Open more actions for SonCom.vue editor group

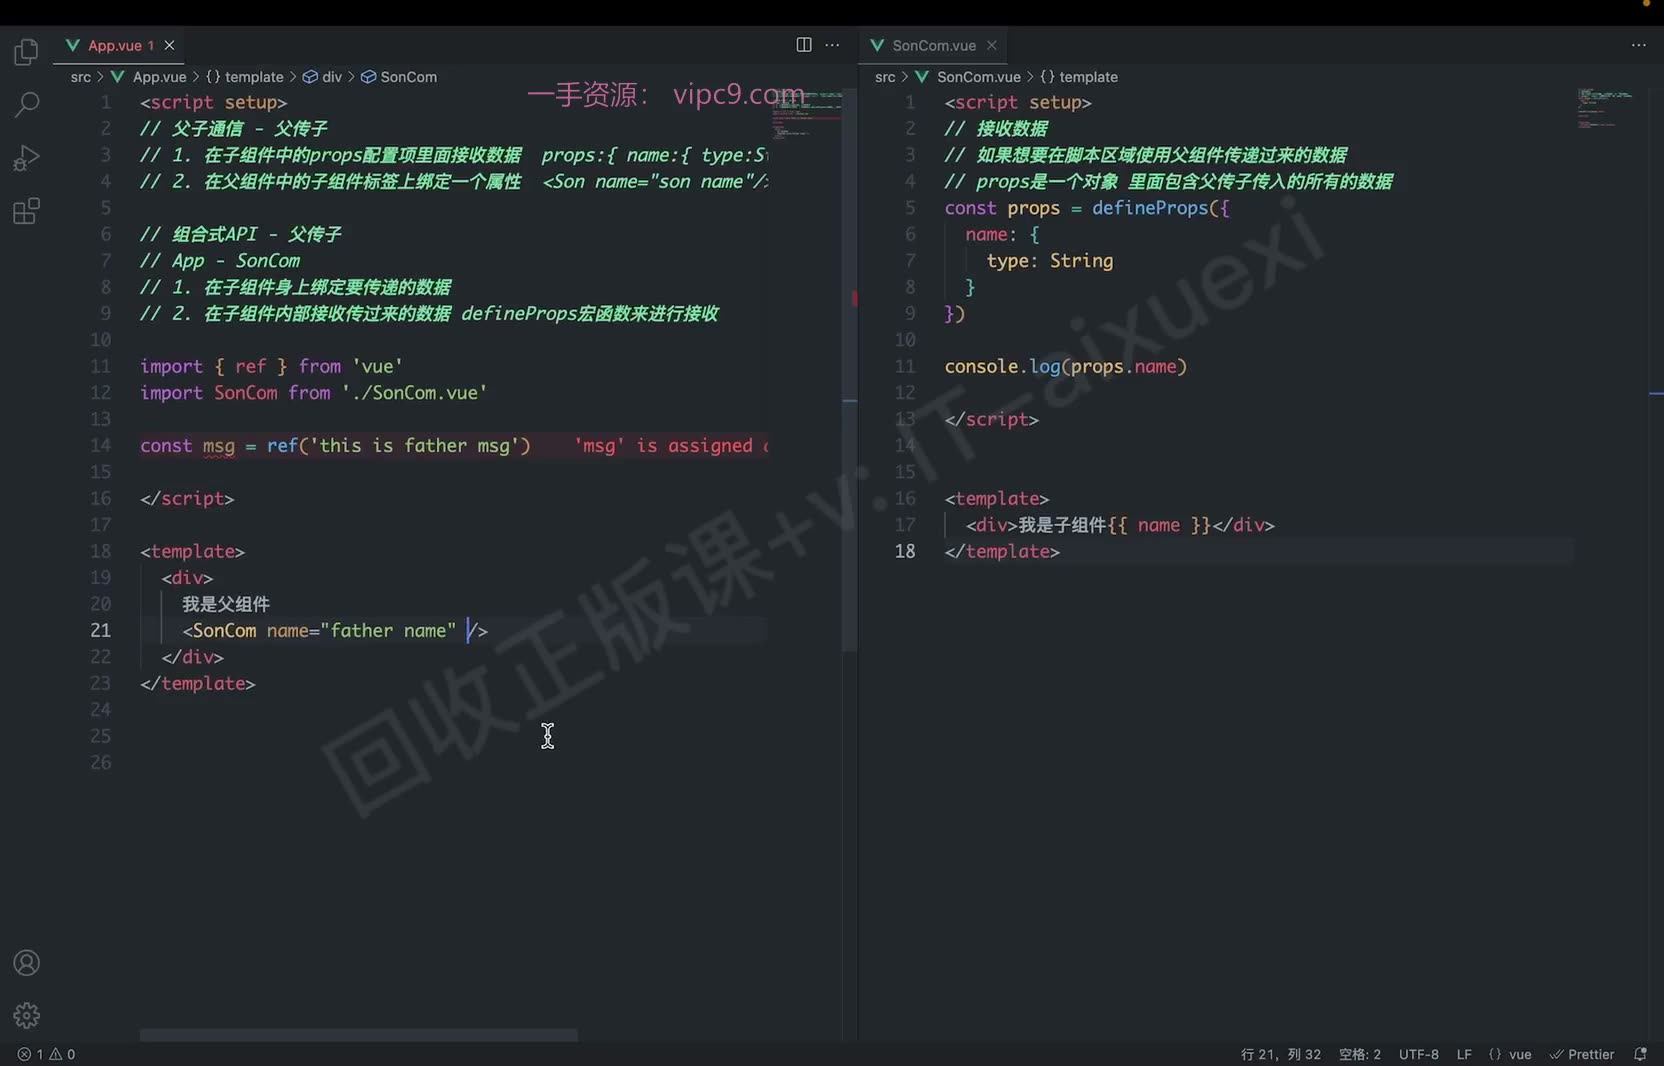click(x=1638, y=45)
